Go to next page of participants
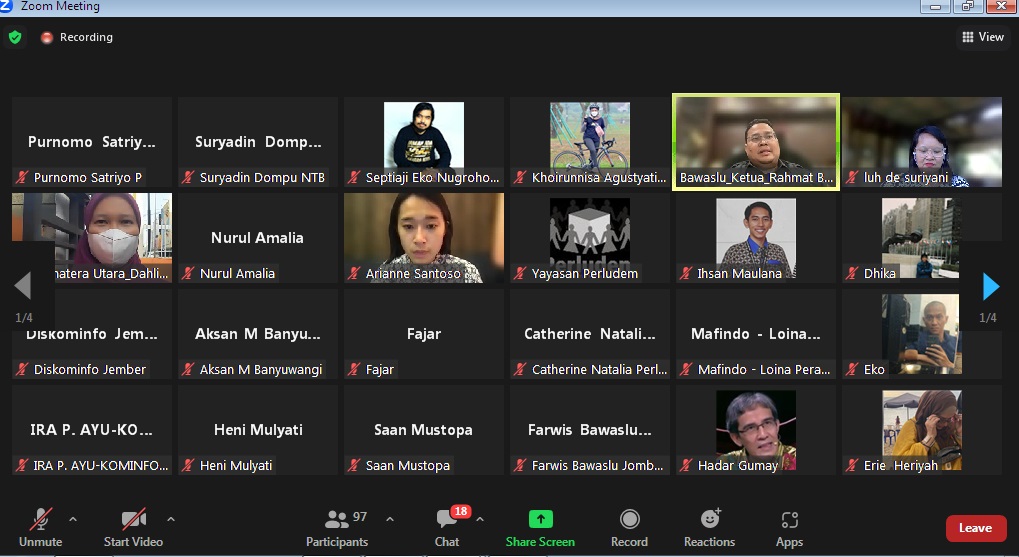 pyautogui.click(x=990, y=287)
